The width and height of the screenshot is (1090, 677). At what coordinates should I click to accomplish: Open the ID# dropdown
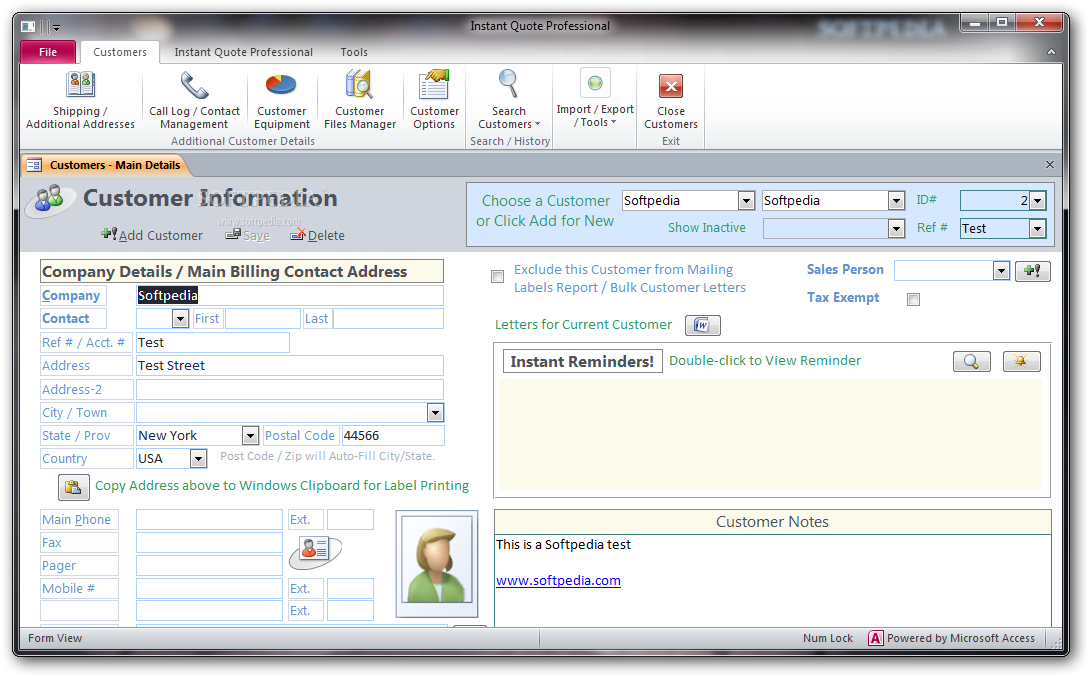[1037, 201]
